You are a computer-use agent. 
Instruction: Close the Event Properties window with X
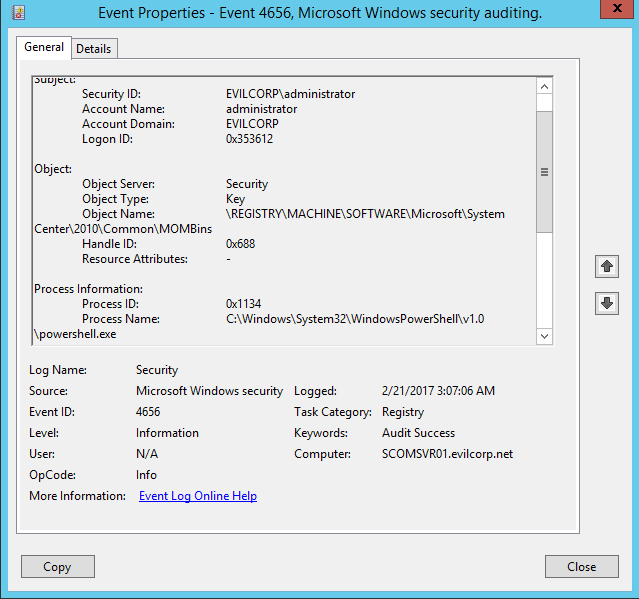click(x=610, y=12)
